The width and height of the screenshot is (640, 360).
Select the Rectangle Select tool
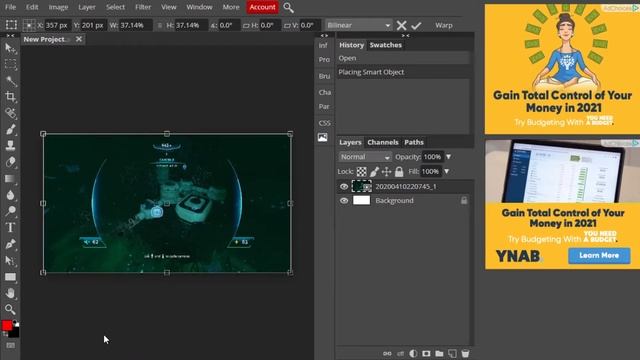tap(10, 64)
